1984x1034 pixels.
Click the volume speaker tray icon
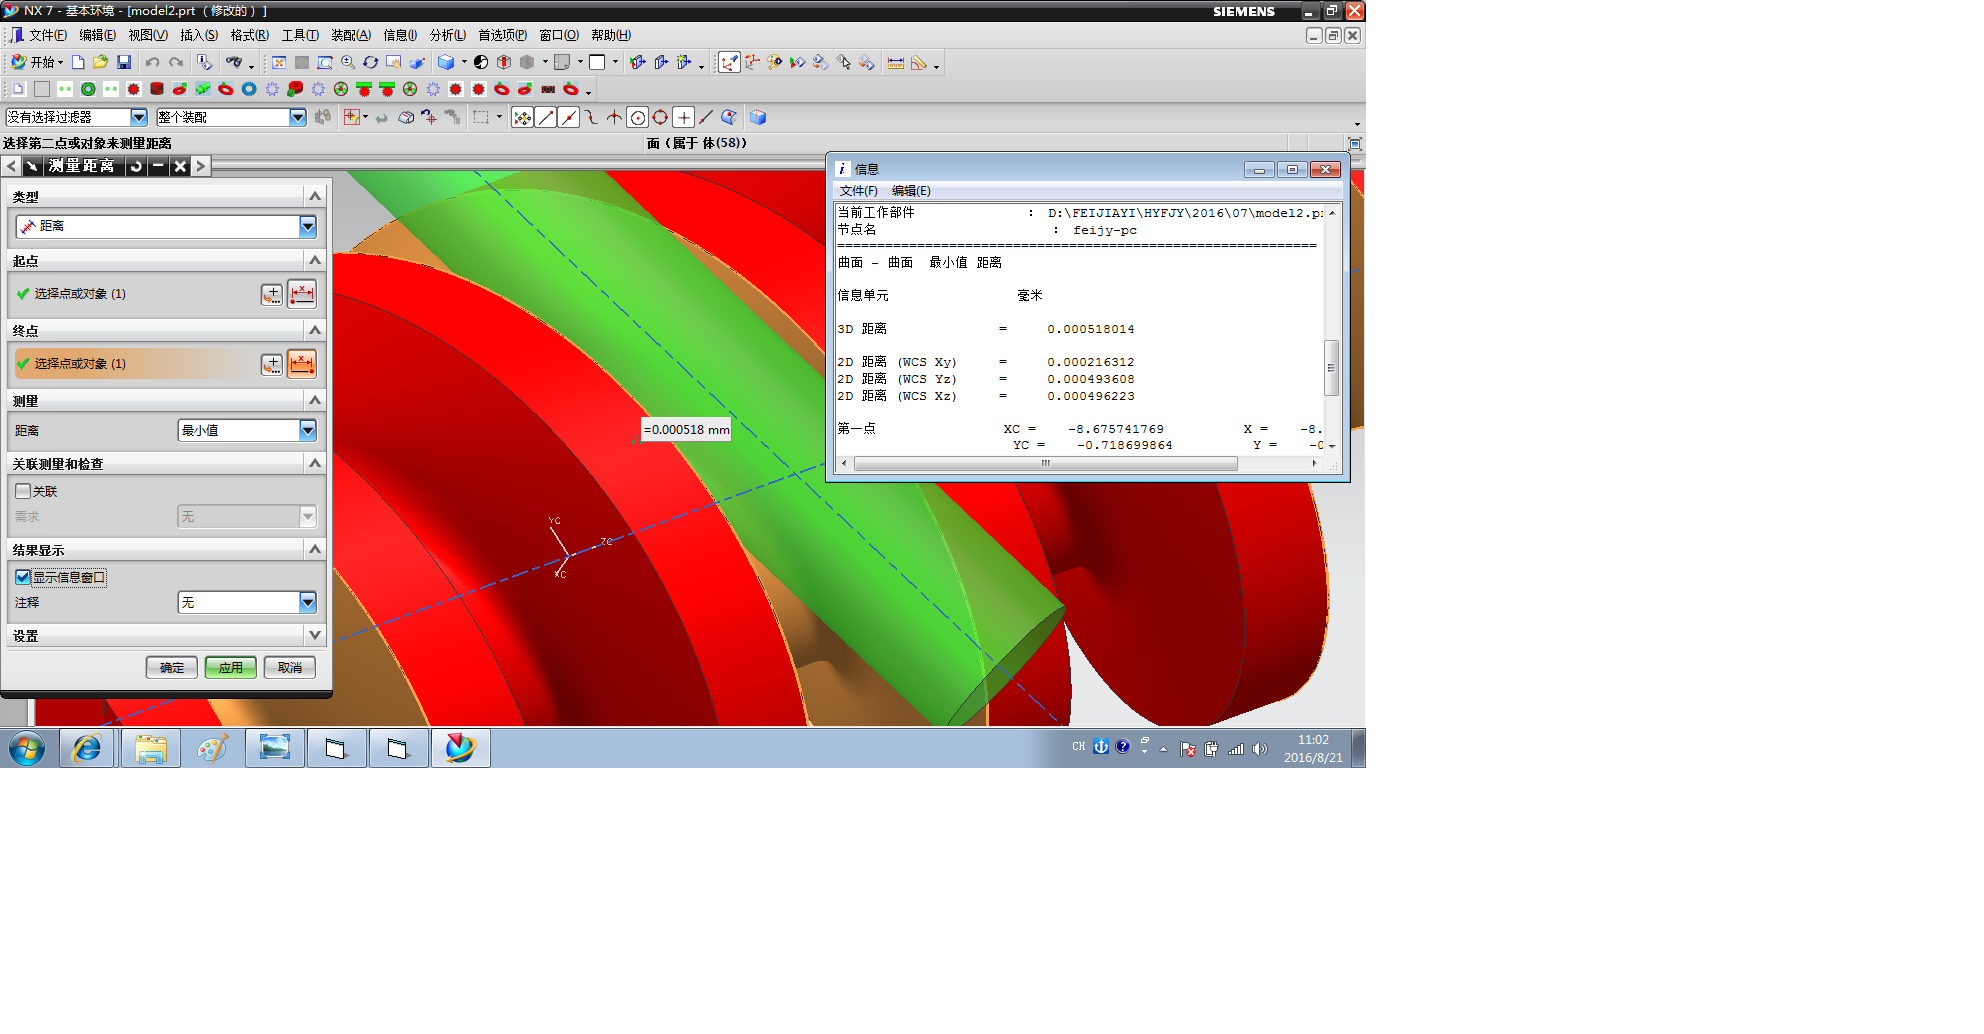tap(1259, 748)
